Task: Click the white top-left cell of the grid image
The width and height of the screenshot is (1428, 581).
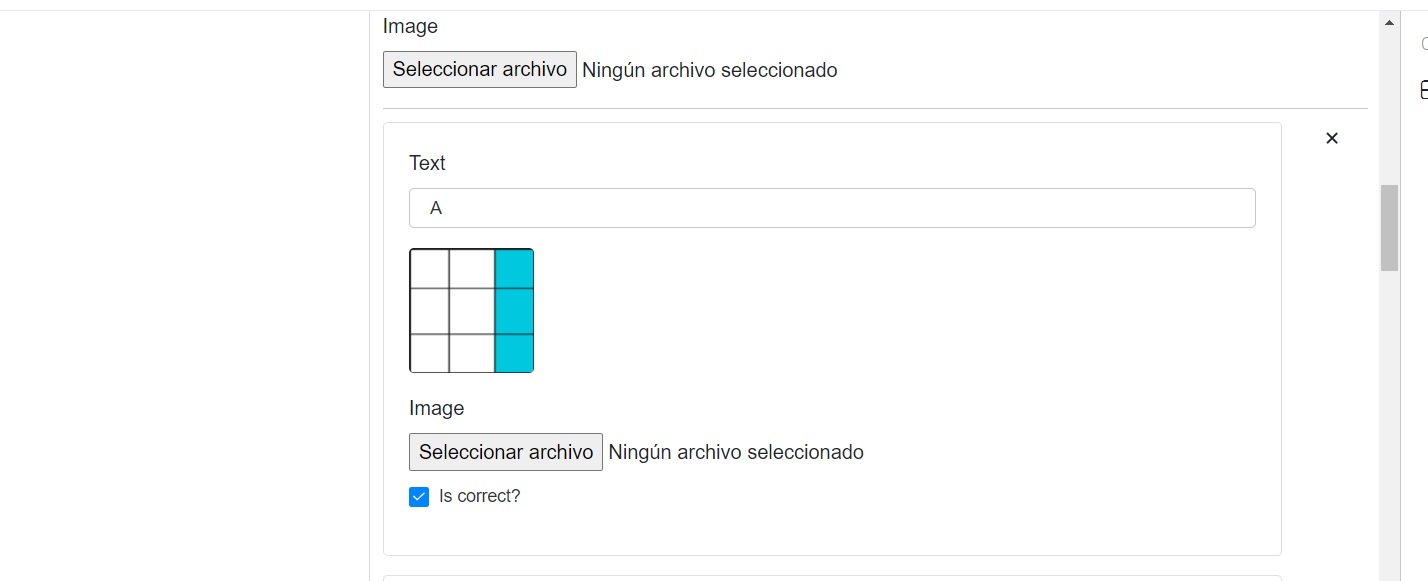Action: coord(429,269)
